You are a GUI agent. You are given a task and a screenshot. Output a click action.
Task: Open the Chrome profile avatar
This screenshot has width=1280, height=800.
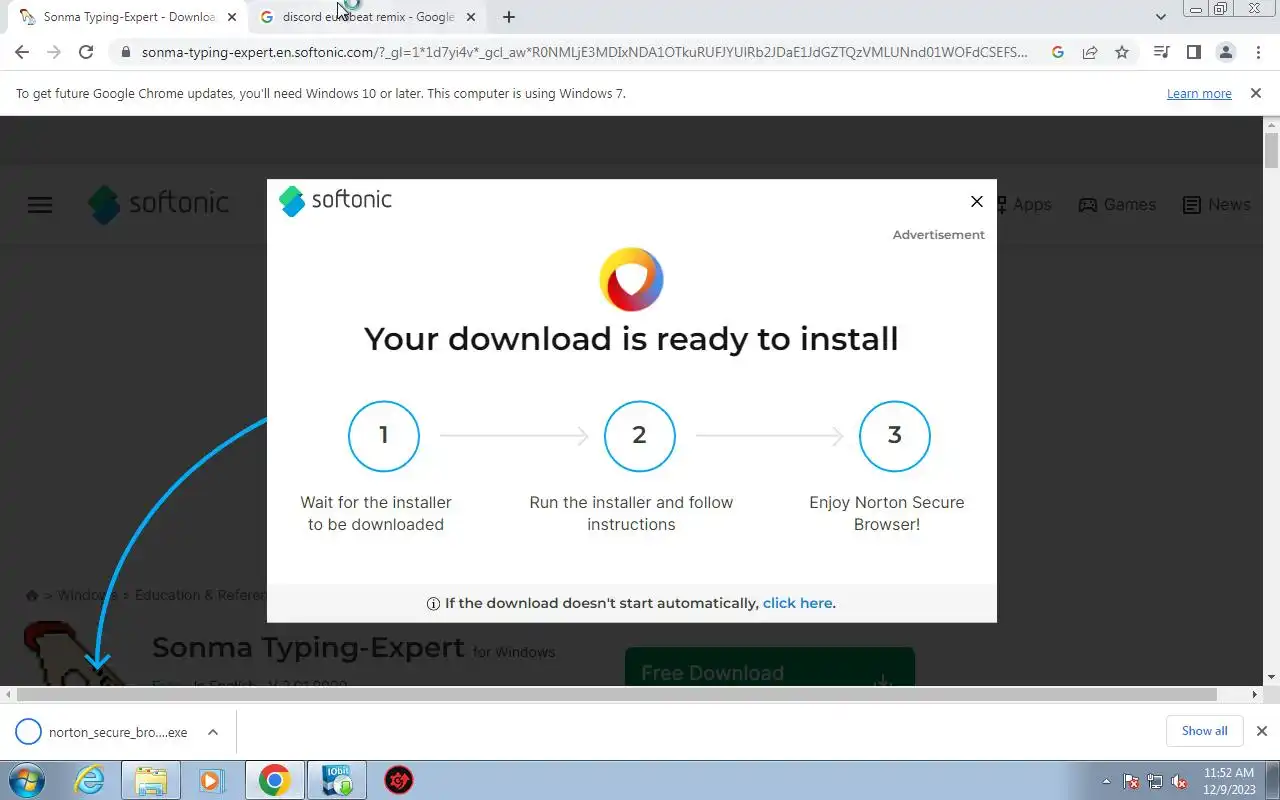coord(1225,52)
